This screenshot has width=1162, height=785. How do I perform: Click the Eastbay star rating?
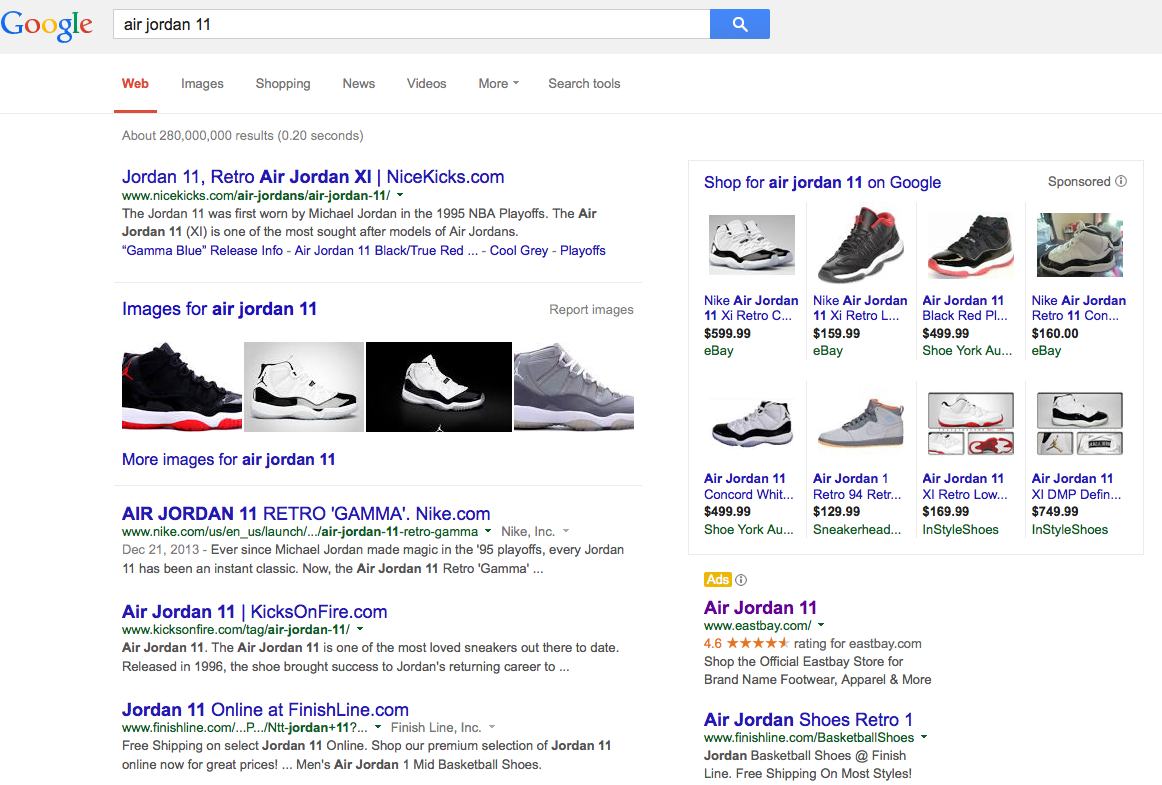757,643
